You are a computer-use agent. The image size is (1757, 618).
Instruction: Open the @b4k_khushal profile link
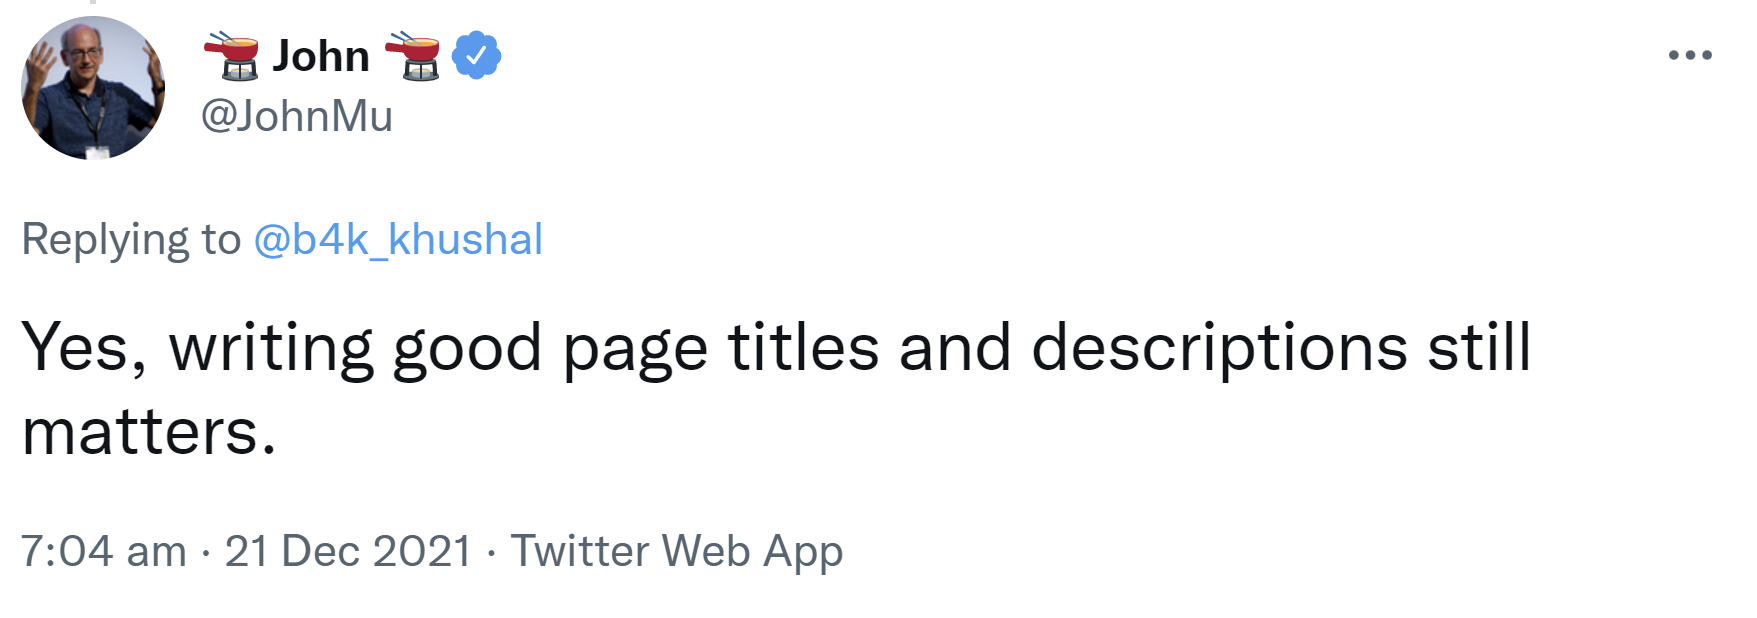click(398, 239)
